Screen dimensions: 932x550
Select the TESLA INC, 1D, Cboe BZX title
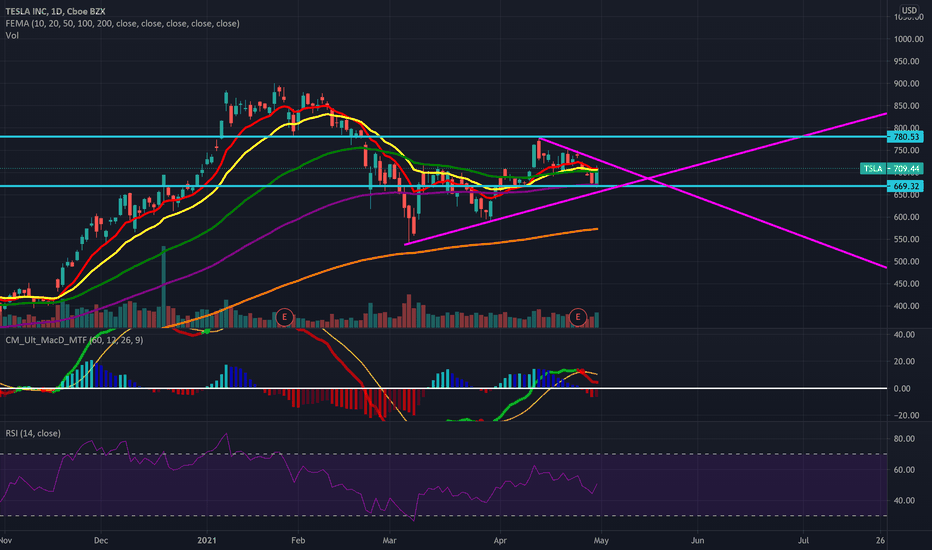click(x=55, y=11)
